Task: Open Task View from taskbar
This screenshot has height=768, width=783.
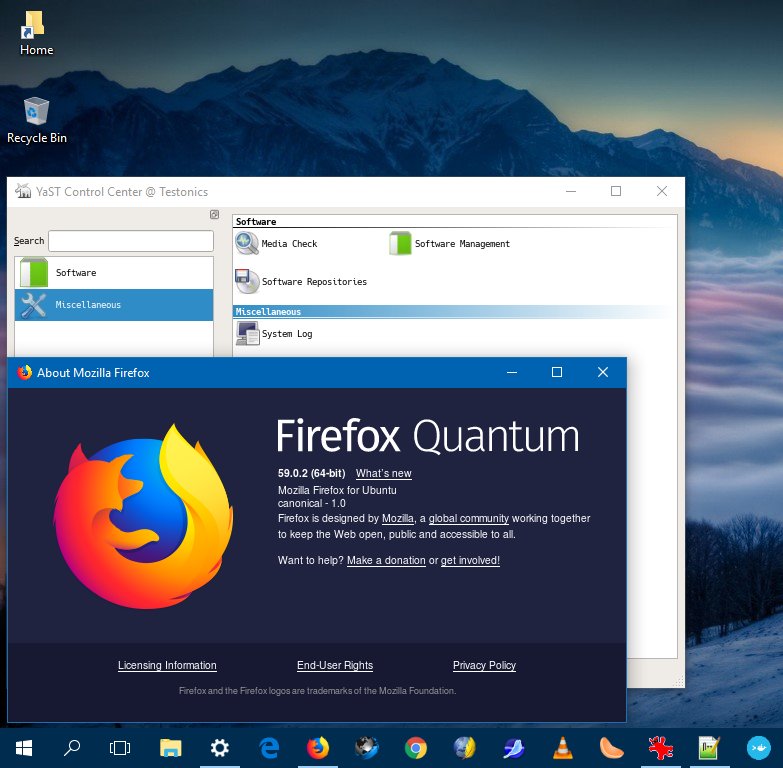Action: [120, 748]
